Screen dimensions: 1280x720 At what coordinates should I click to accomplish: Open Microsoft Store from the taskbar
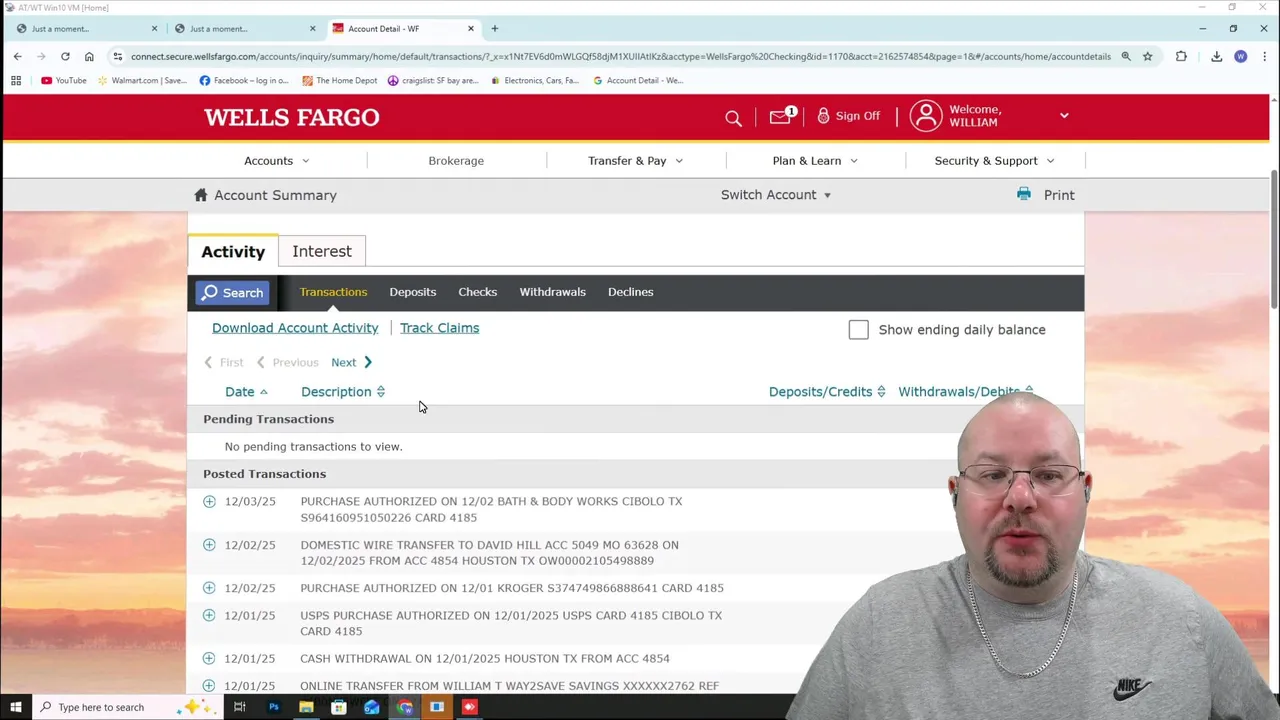pos(339,707)
